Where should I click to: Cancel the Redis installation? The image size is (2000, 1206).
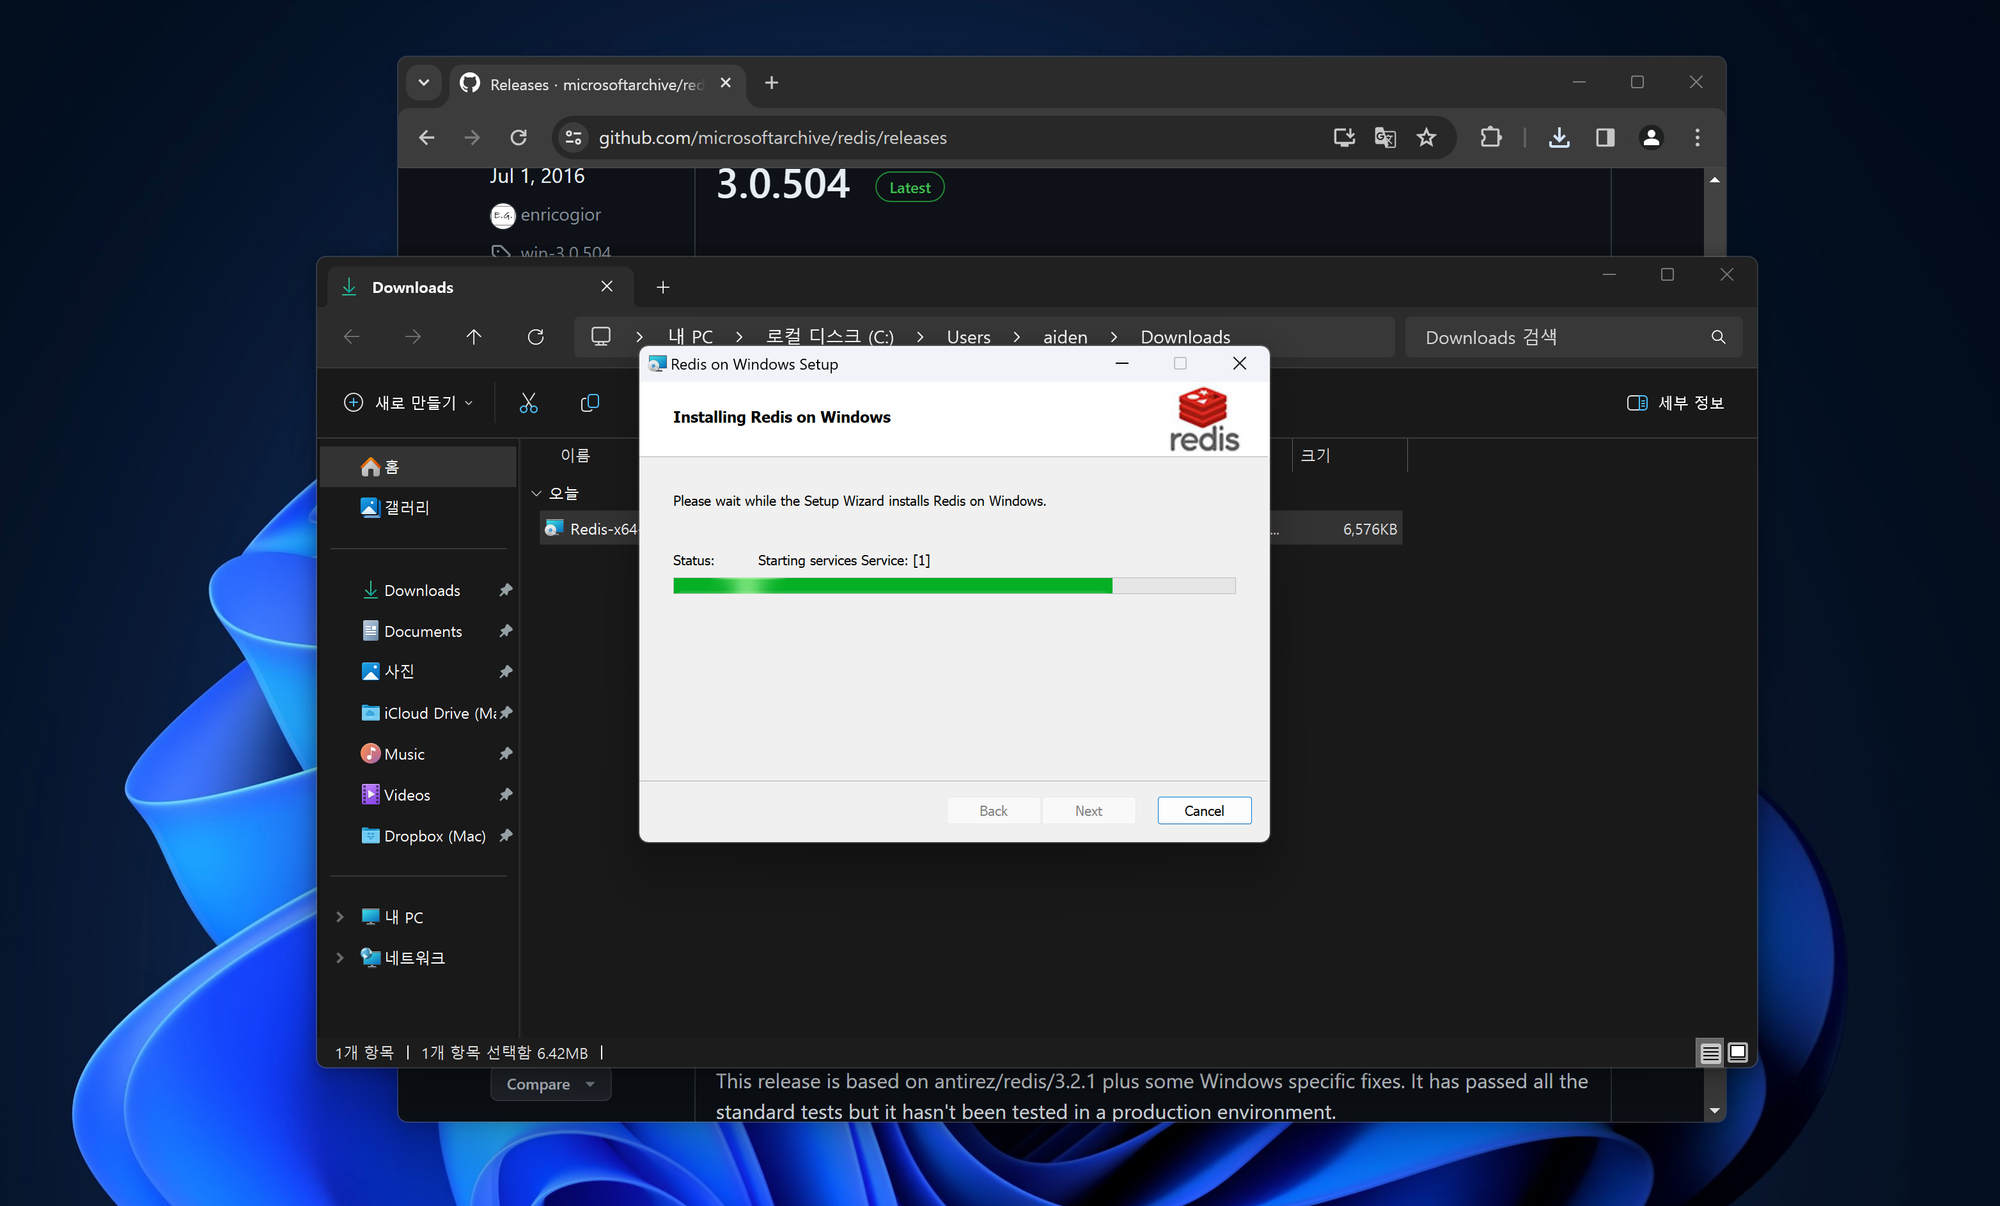tap(1203, 811)
